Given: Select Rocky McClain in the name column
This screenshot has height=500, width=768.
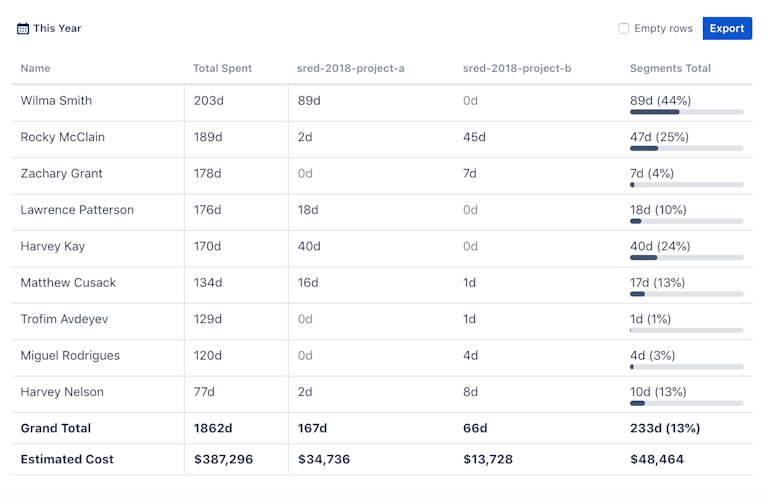Looking at the screenshot, I should [62, 137].
